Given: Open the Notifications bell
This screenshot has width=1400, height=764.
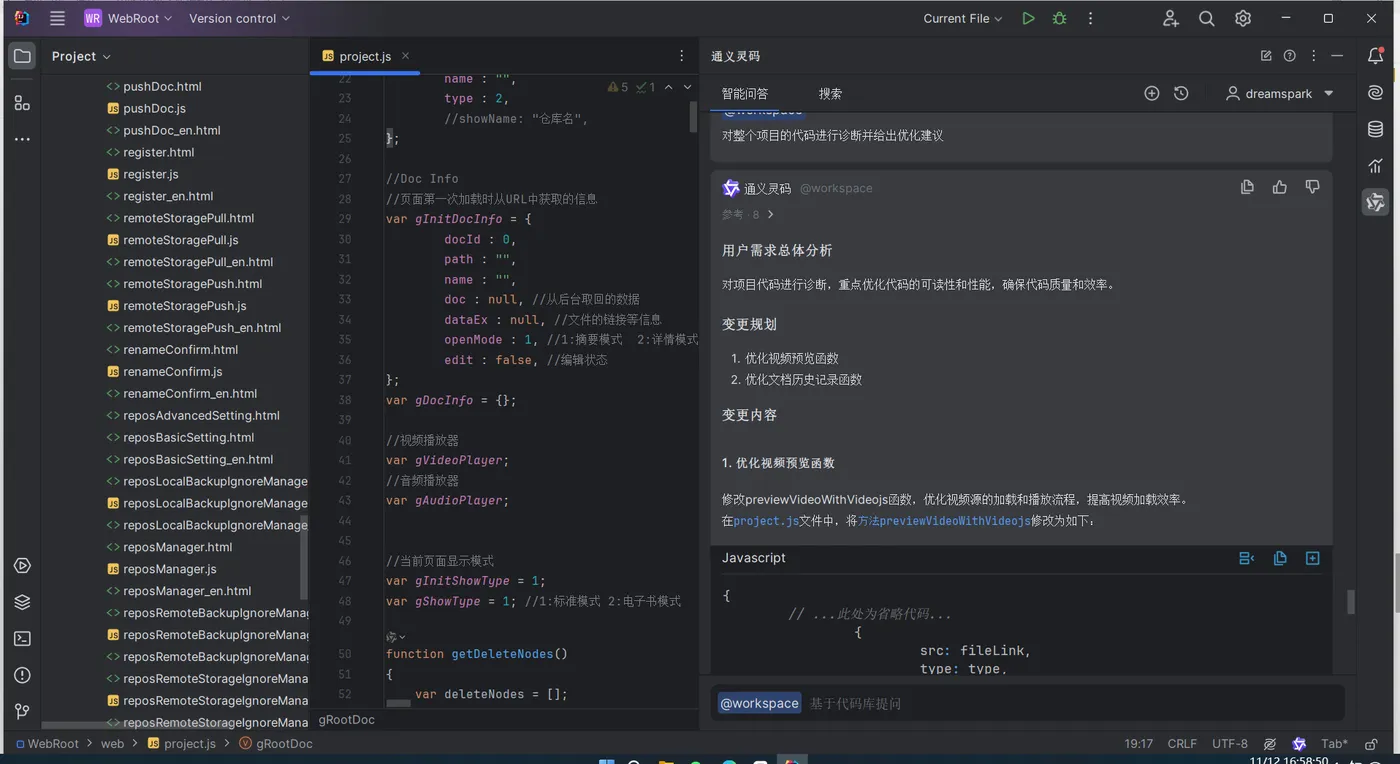Looking at the screenshot, I should coord(1376,56).
